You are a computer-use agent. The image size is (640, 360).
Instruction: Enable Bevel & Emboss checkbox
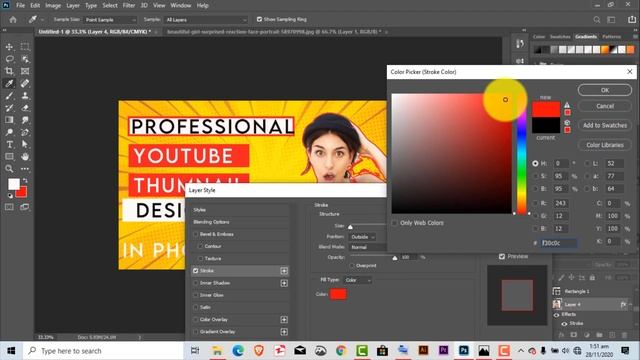(196, 234)
